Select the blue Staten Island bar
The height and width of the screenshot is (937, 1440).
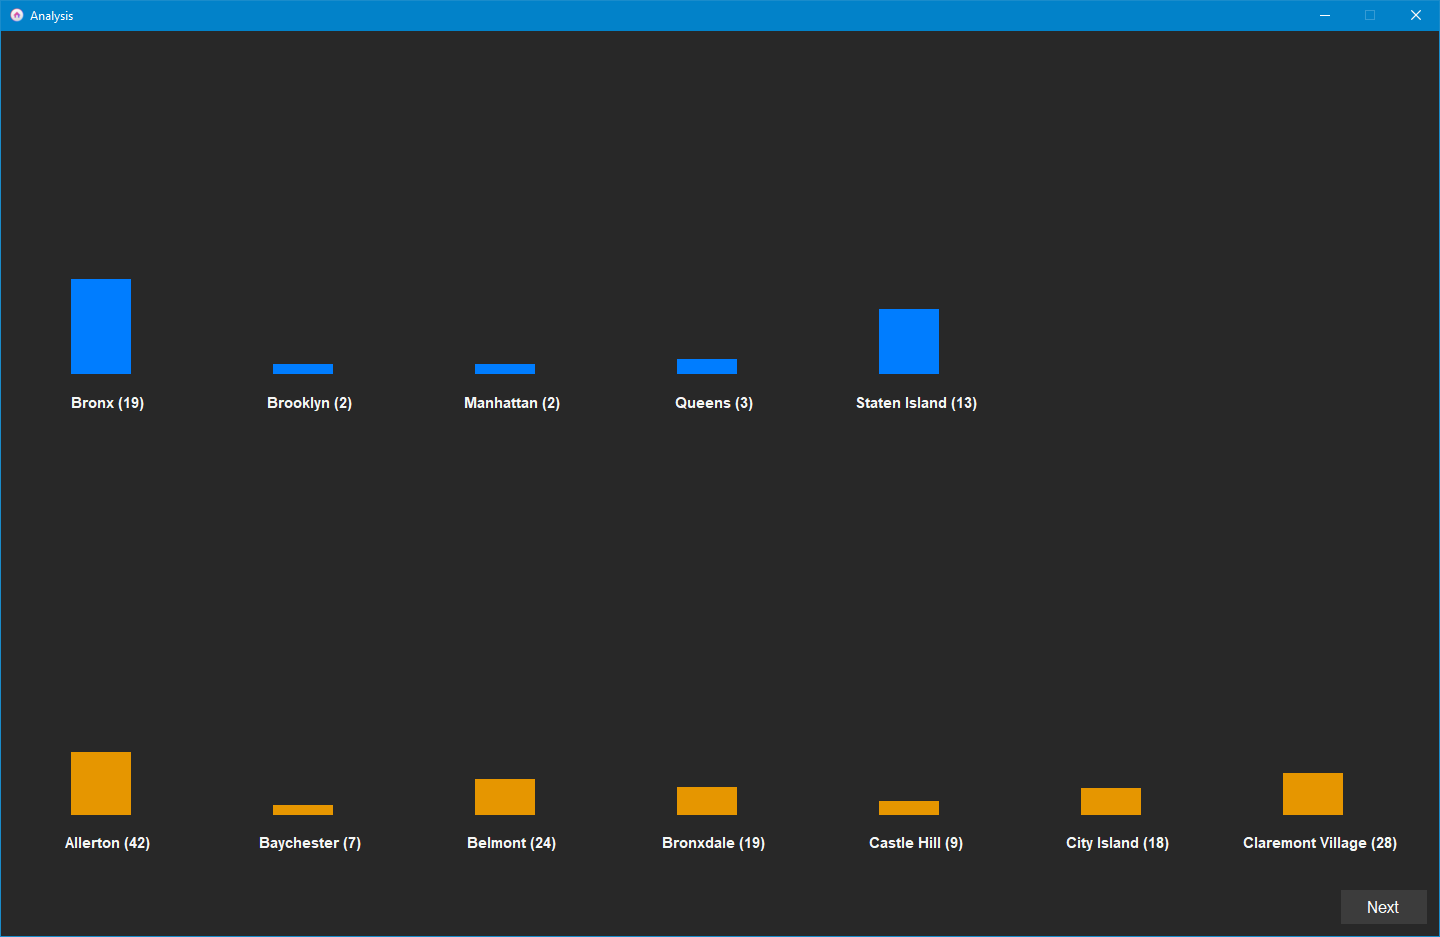pos(909,341)
